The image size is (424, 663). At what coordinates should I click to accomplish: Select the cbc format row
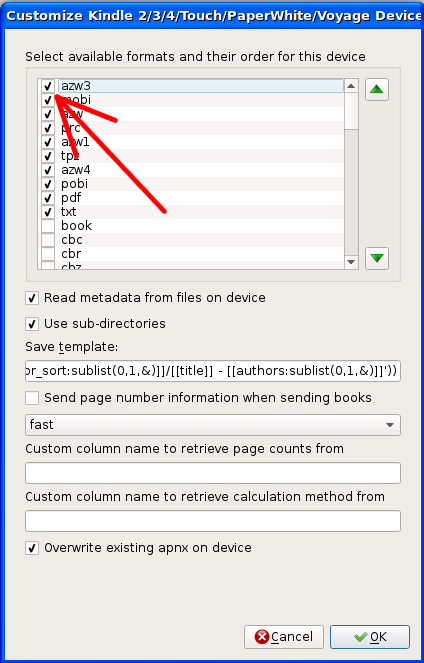[191, 240]
